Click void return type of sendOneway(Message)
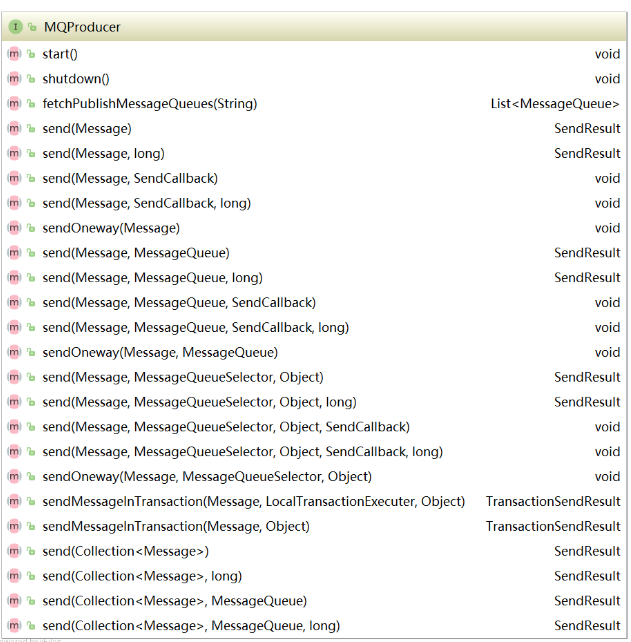 click(x=607, y=228)
